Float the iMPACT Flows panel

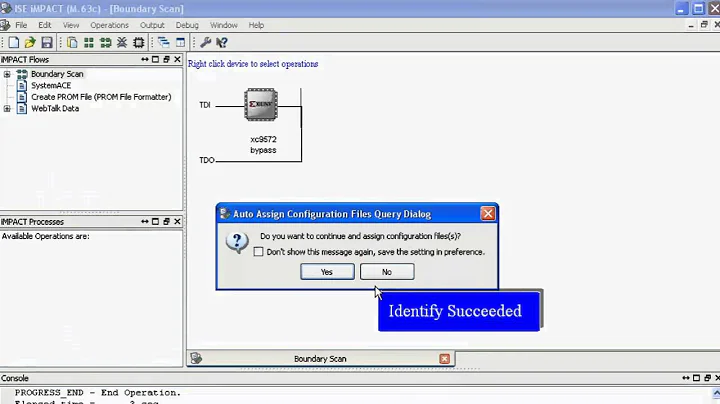point(166,59)
